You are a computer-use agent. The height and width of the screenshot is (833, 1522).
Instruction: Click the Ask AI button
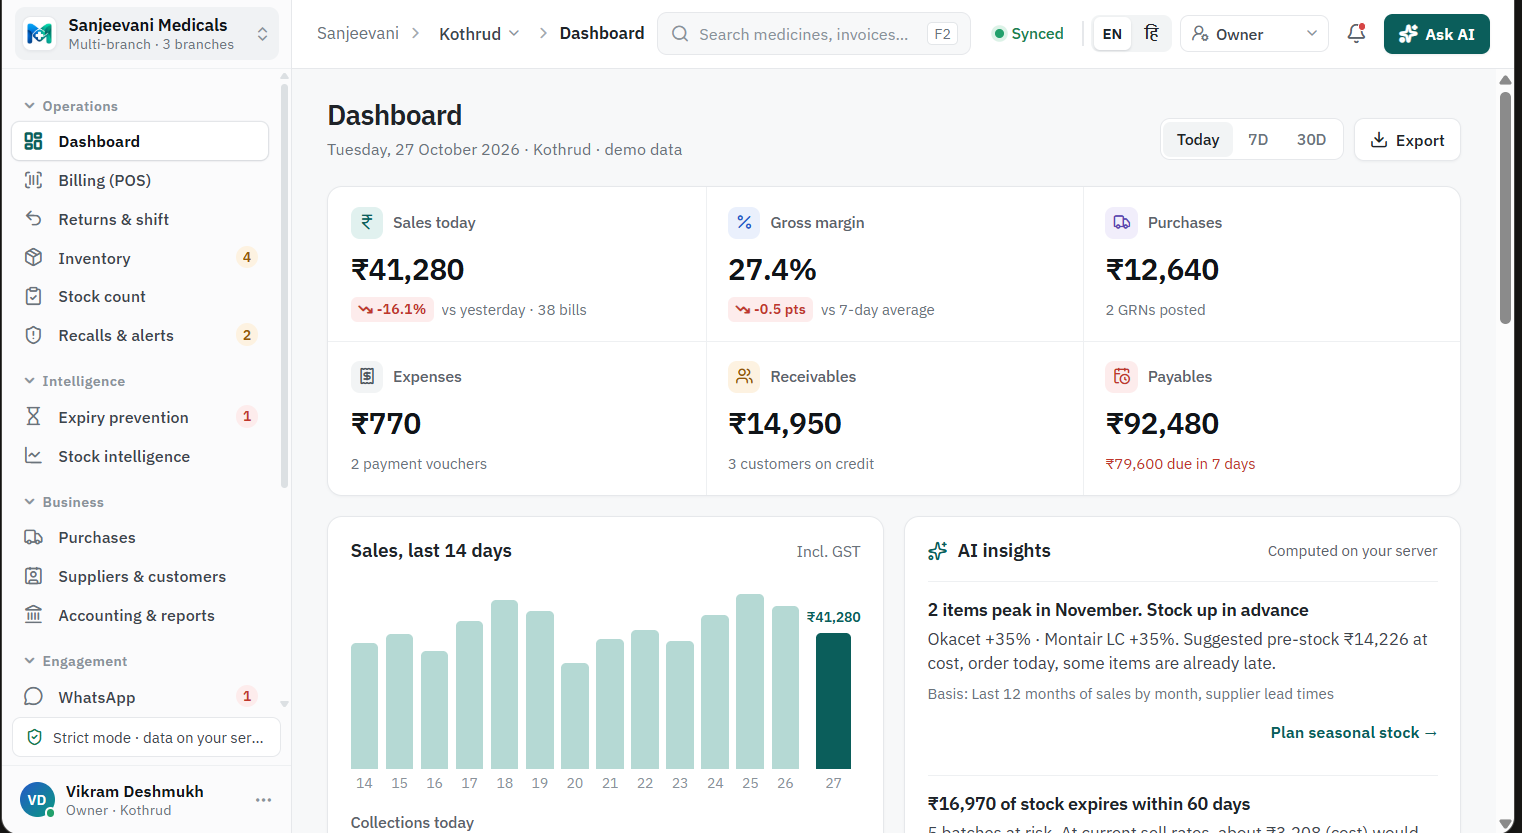point(1436,34)
